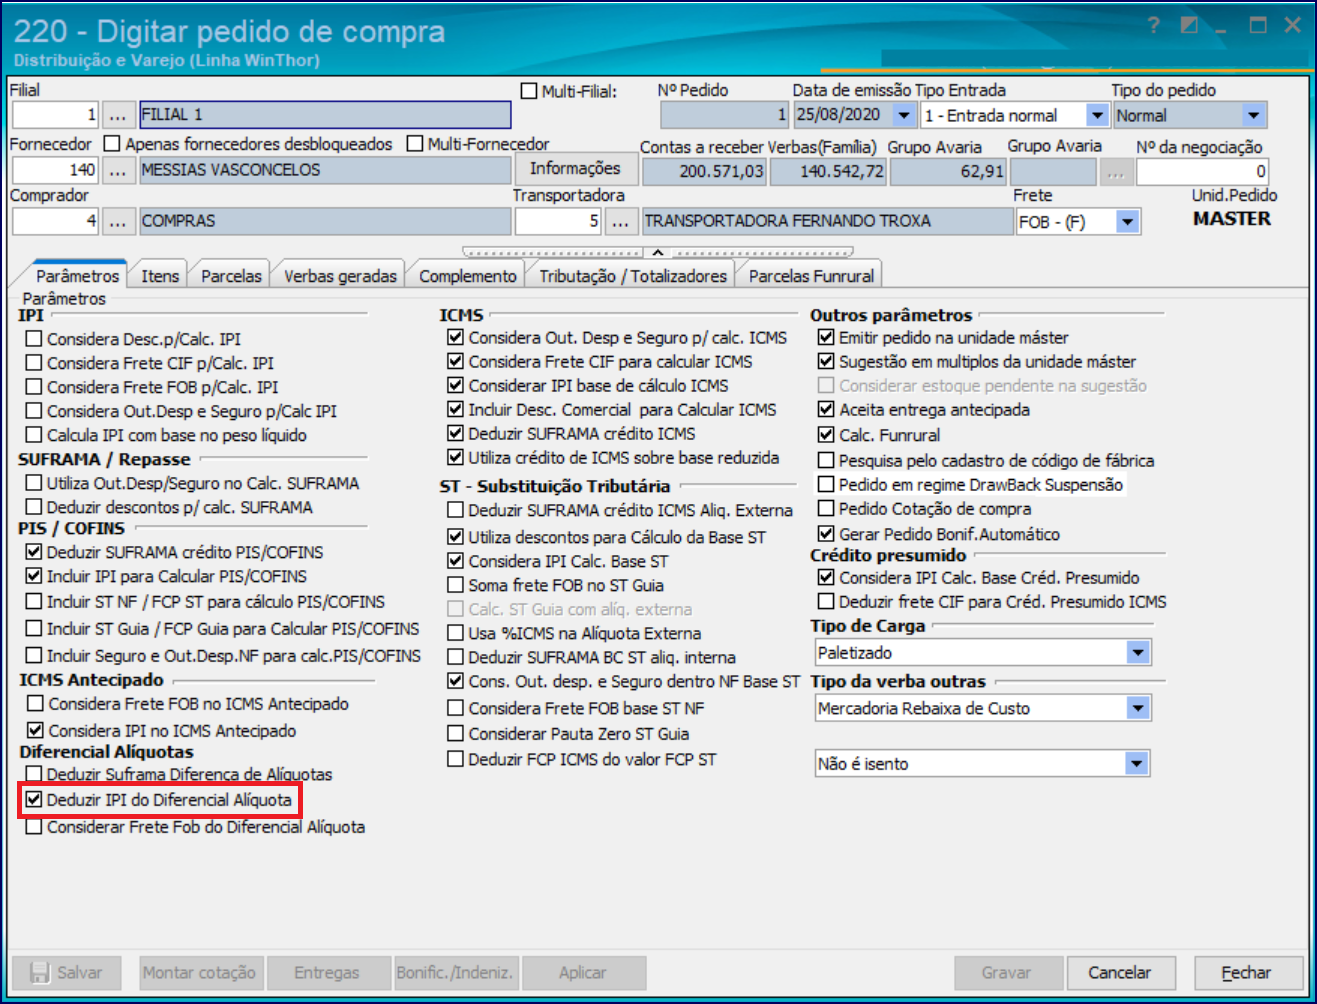Check Deduzir FCP ICMS do valor FCP ST

(455, 759)
